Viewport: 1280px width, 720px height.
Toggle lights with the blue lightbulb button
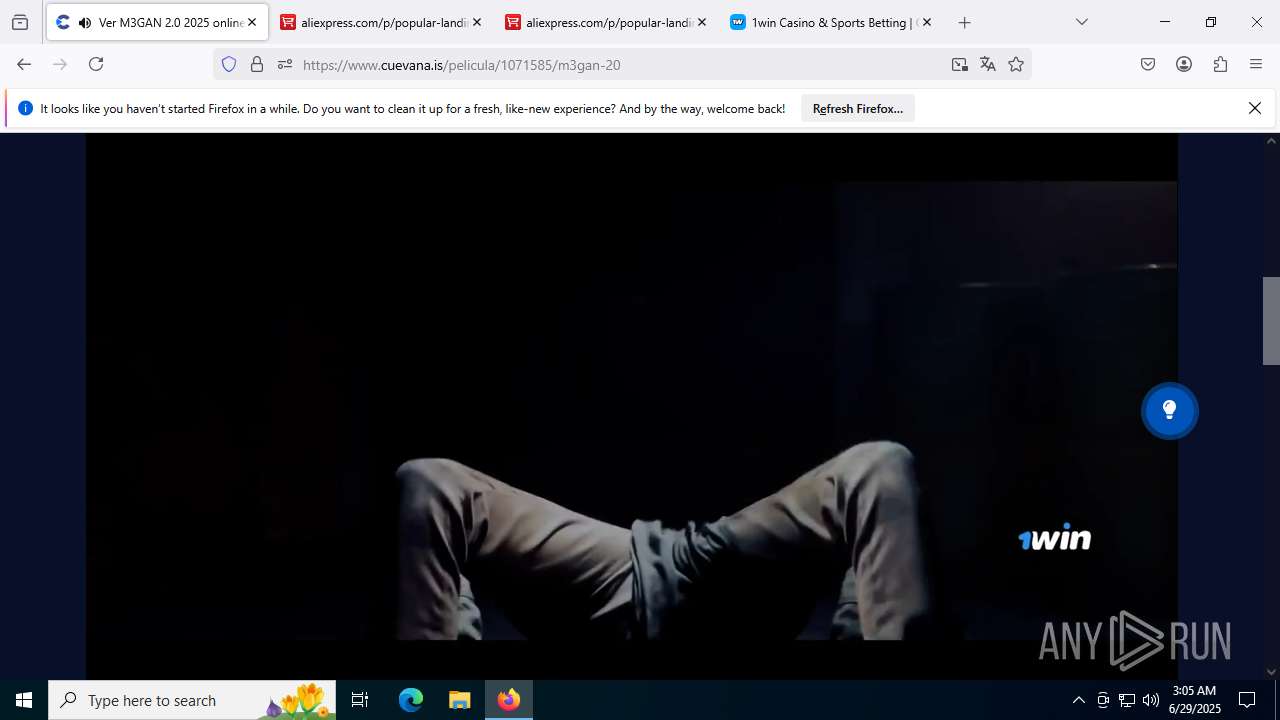pos(1170,410)
